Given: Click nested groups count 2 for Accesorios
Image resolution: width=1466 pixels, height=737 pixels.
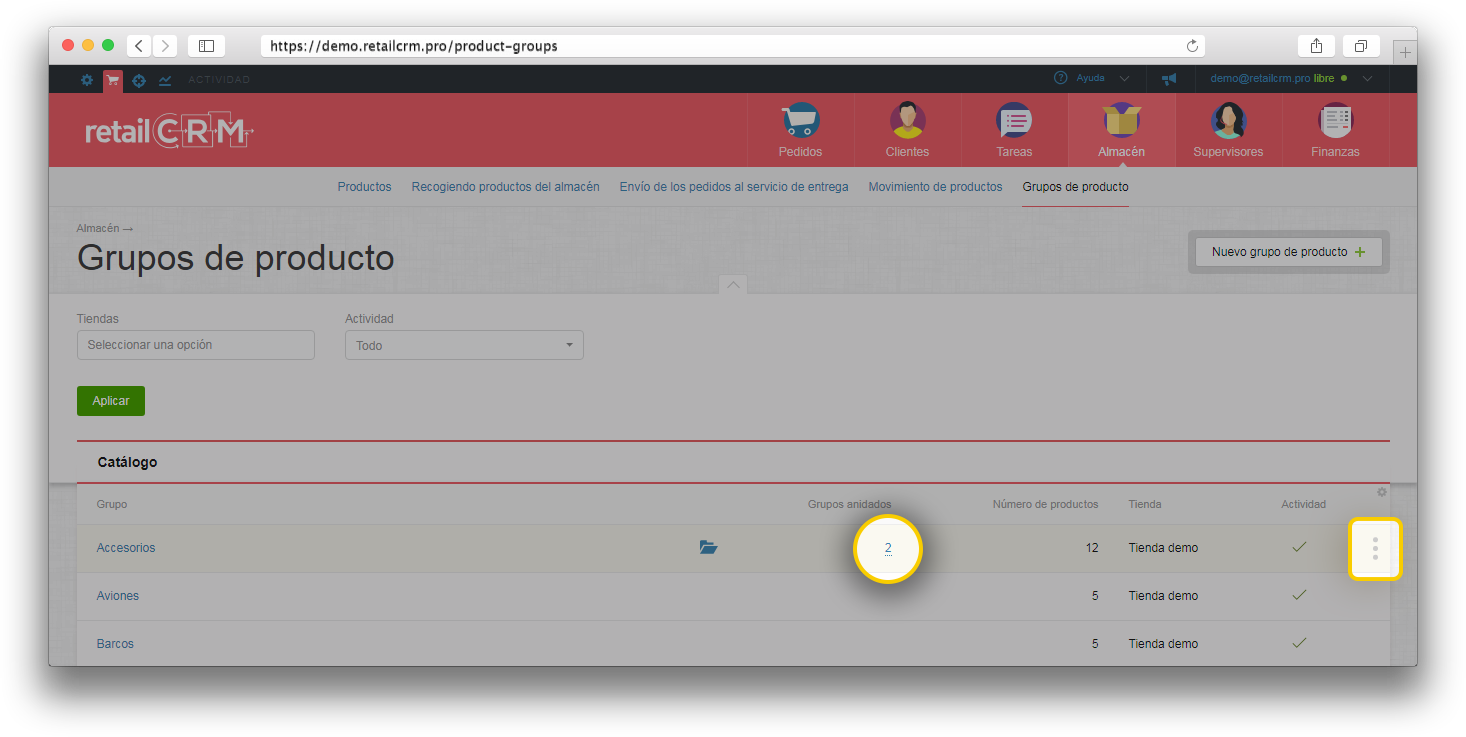Looking at the screenshot, I should coord(888,548).
